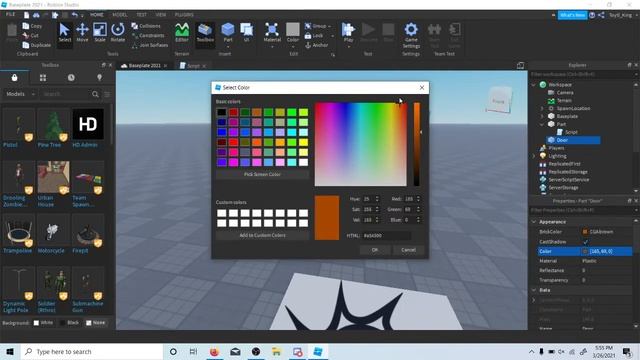640x360 pixels.
Task: Collapse the Workspace tree node
Action: [533, 85]
